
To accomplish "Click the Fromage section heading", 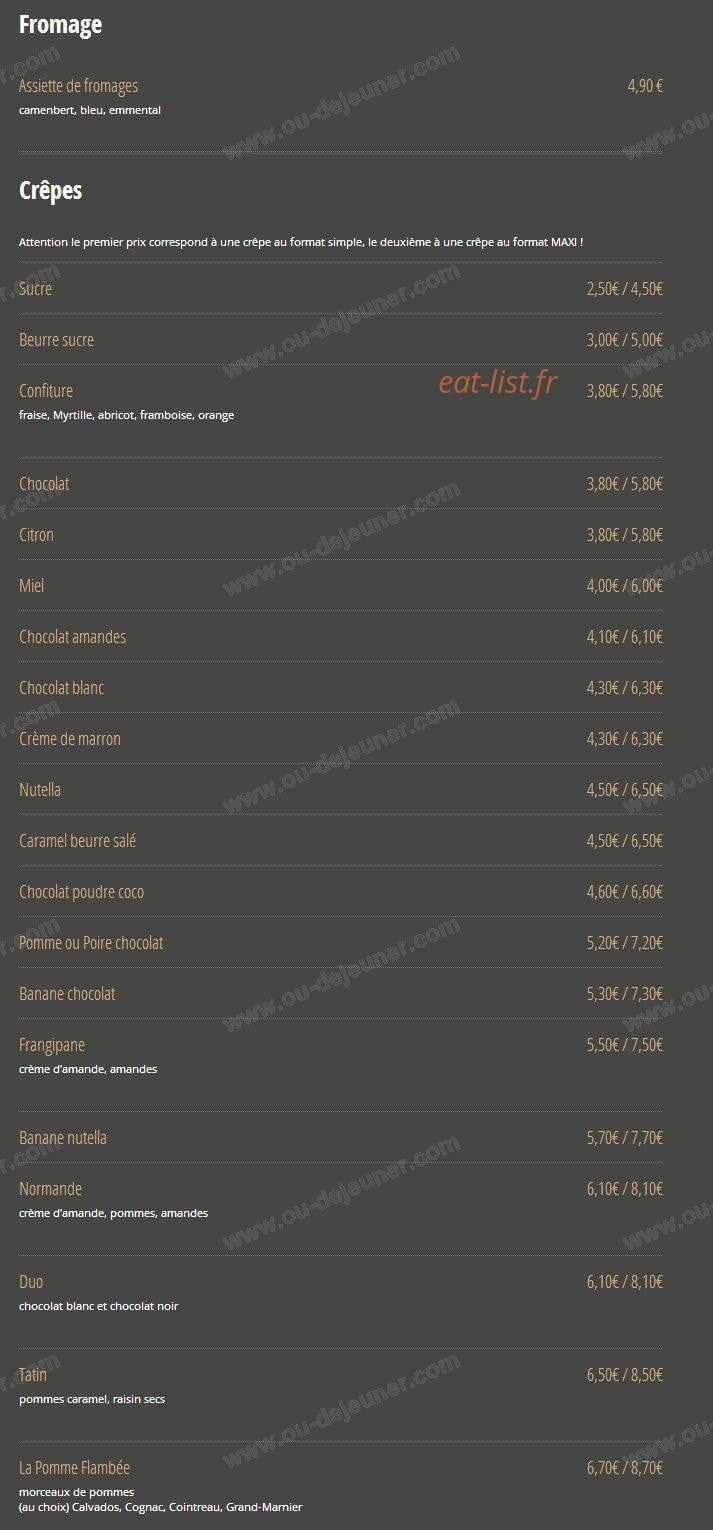I will (60, 25).
